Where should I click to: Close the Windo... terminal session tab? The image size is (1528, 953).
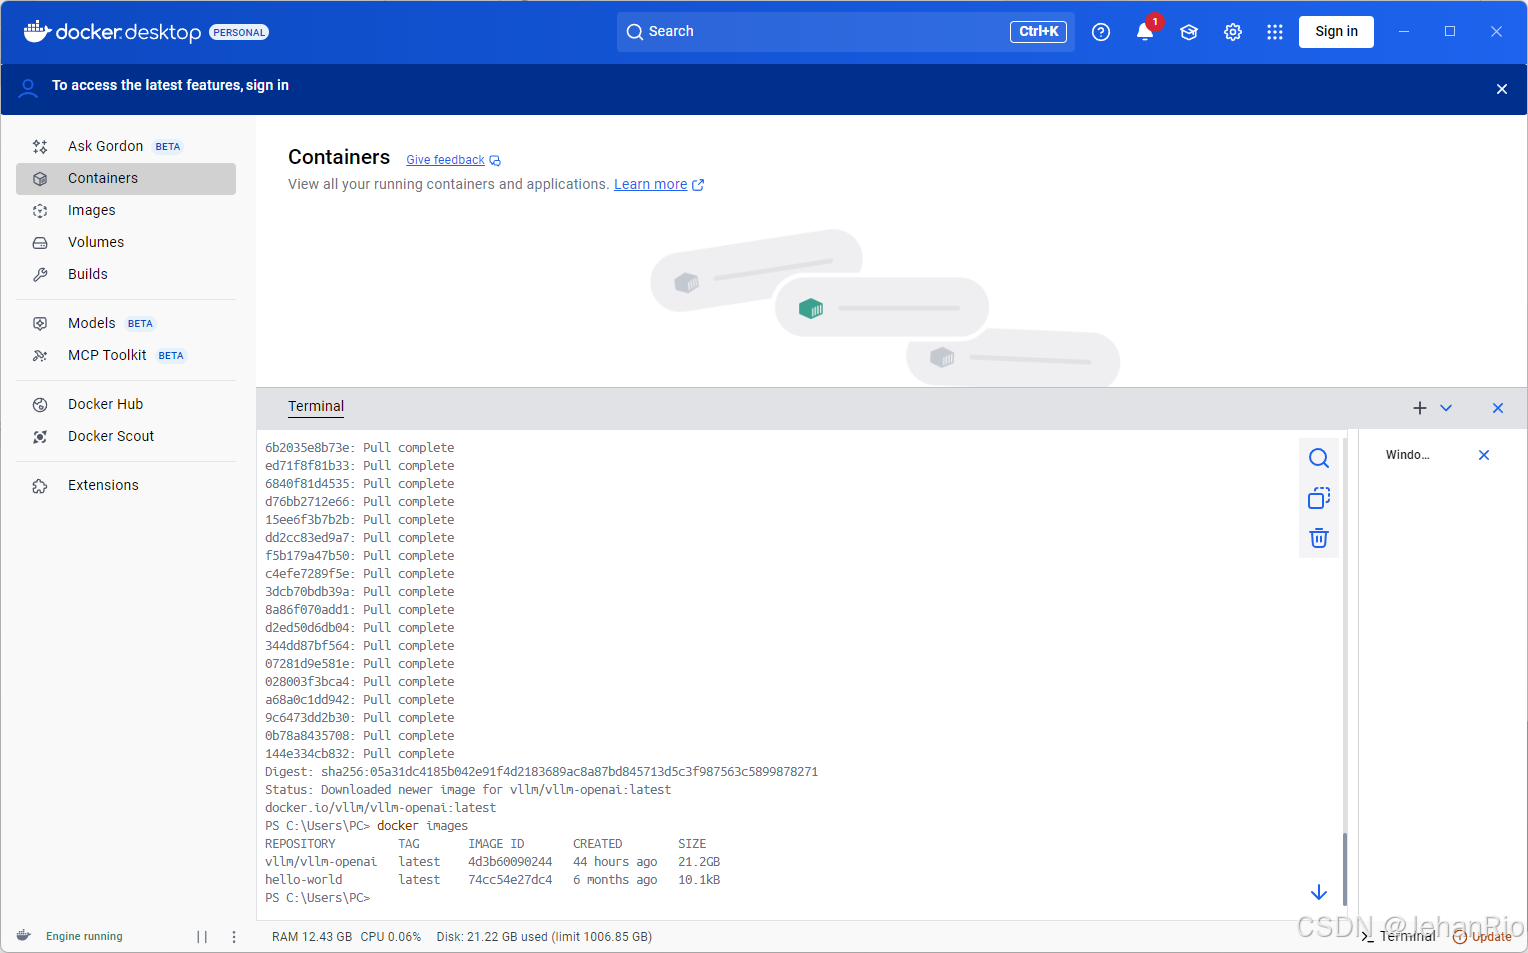point(1484,455)
